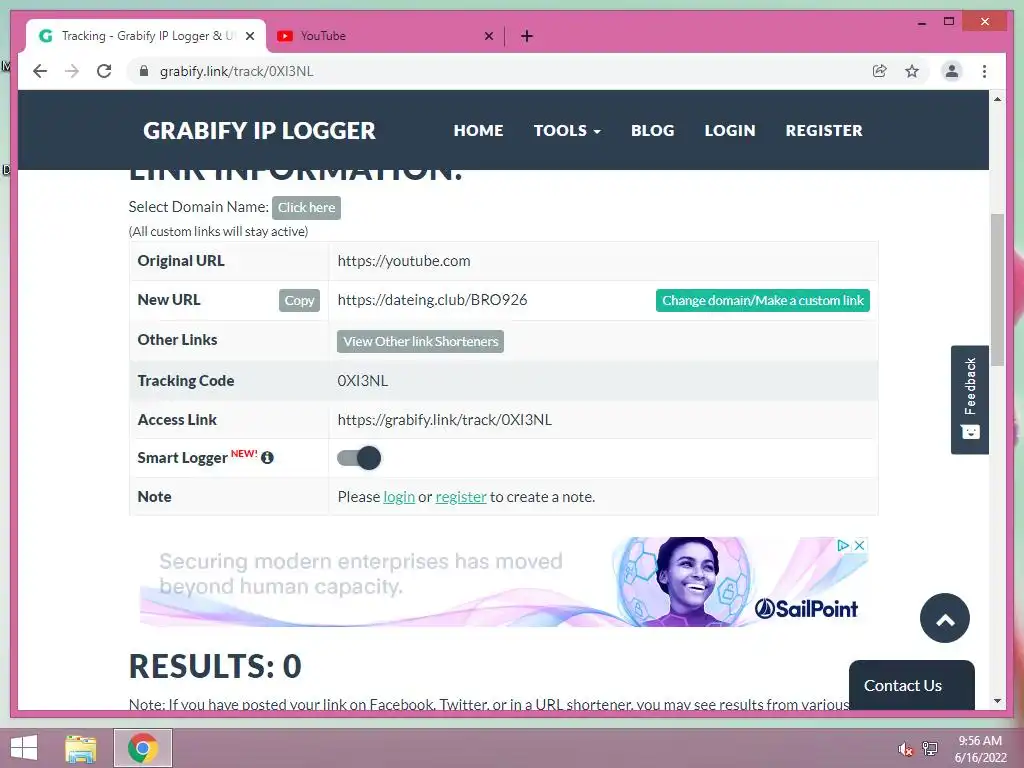Open the BLOG nav item
Screen dimensions: 1024x768
coord(652,131)
